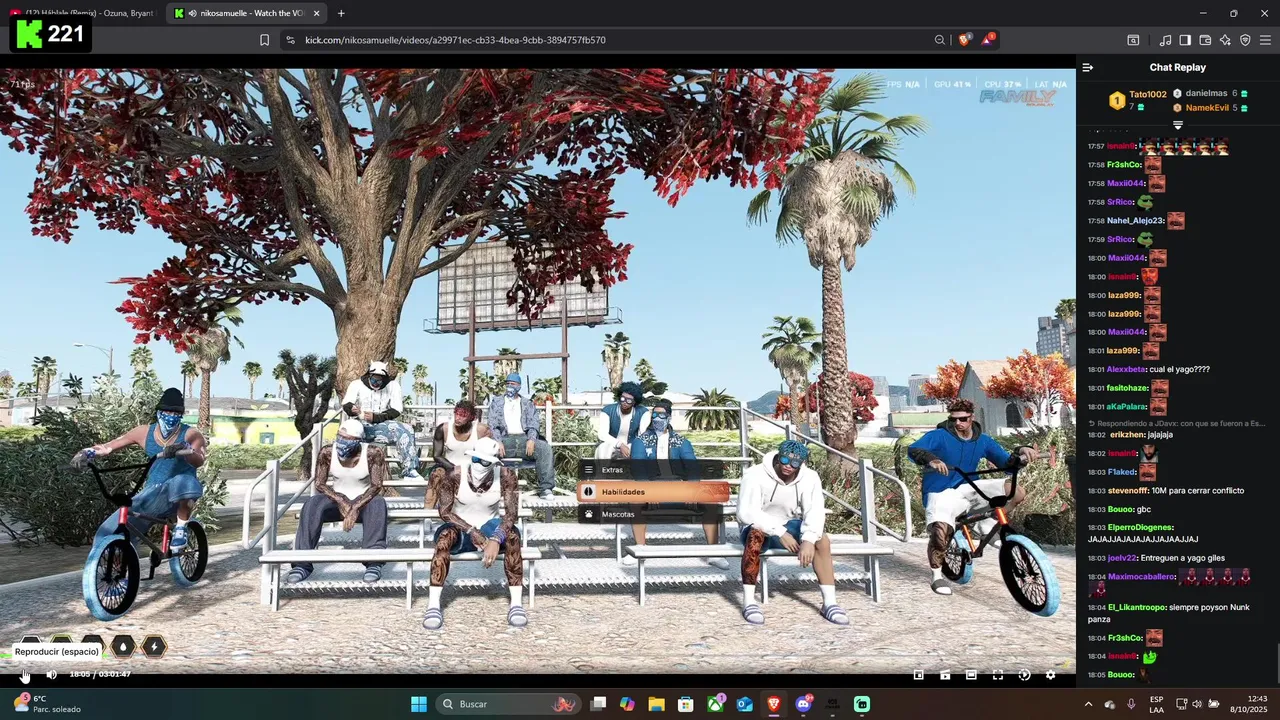Click video timestamp 18:05 / 03:01:47
Screen dimensions: 1280x720
tap(100, 675)
